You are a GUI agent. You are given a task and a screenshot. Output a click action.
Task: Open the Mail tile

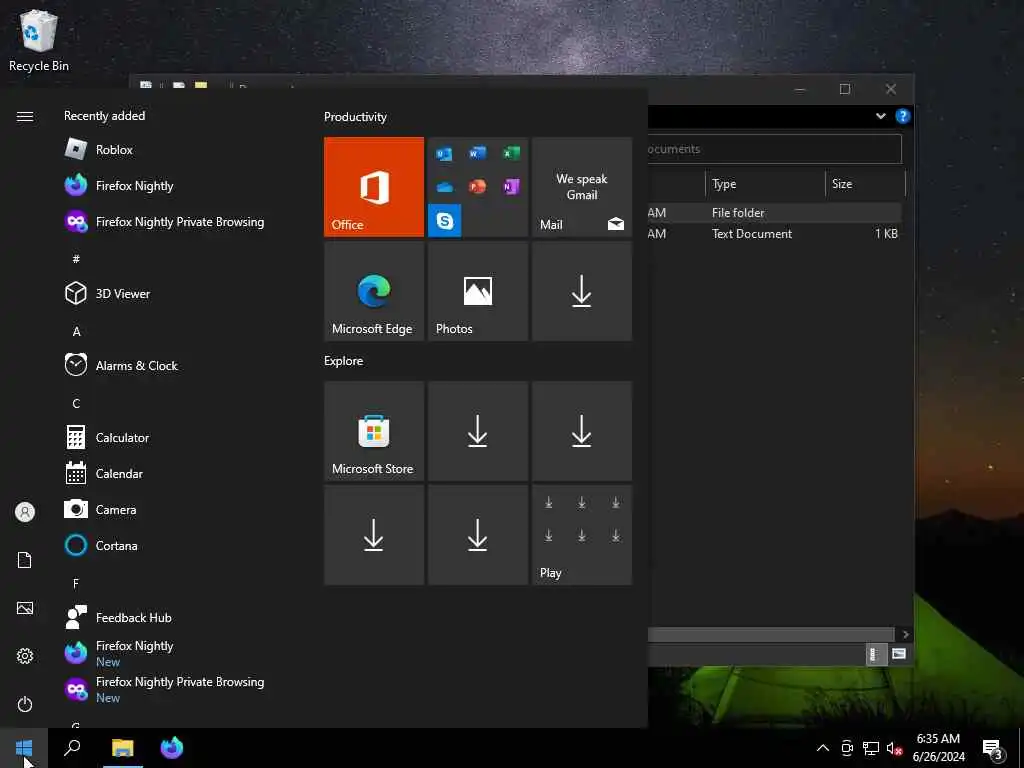582,187
